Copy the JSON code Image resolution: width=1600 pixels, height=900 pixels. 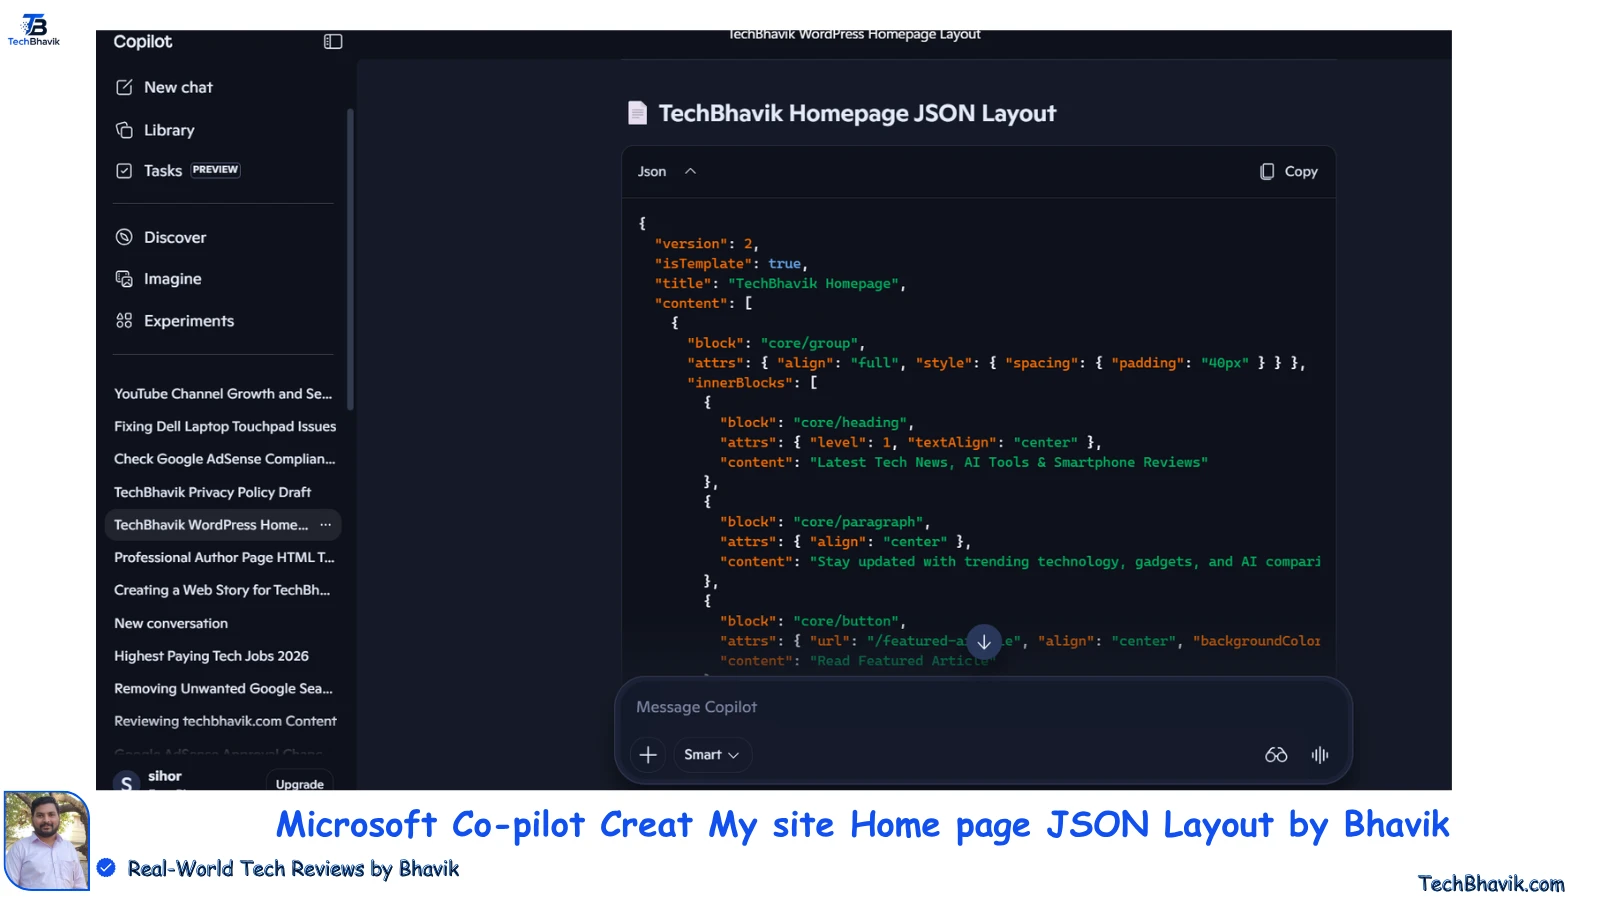coord(1288,172)
